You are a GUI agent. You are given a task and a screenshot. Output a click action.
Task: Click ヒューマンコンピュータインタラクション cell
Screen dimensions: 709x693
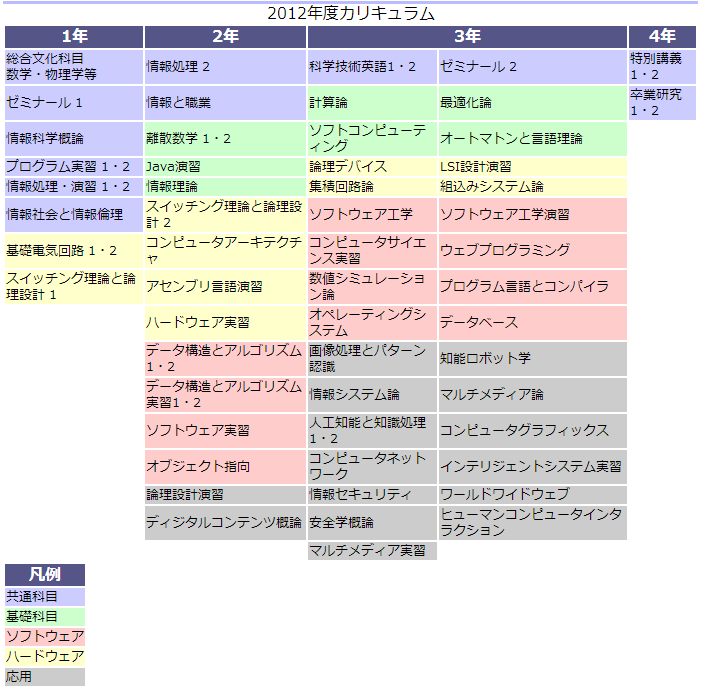533,523
